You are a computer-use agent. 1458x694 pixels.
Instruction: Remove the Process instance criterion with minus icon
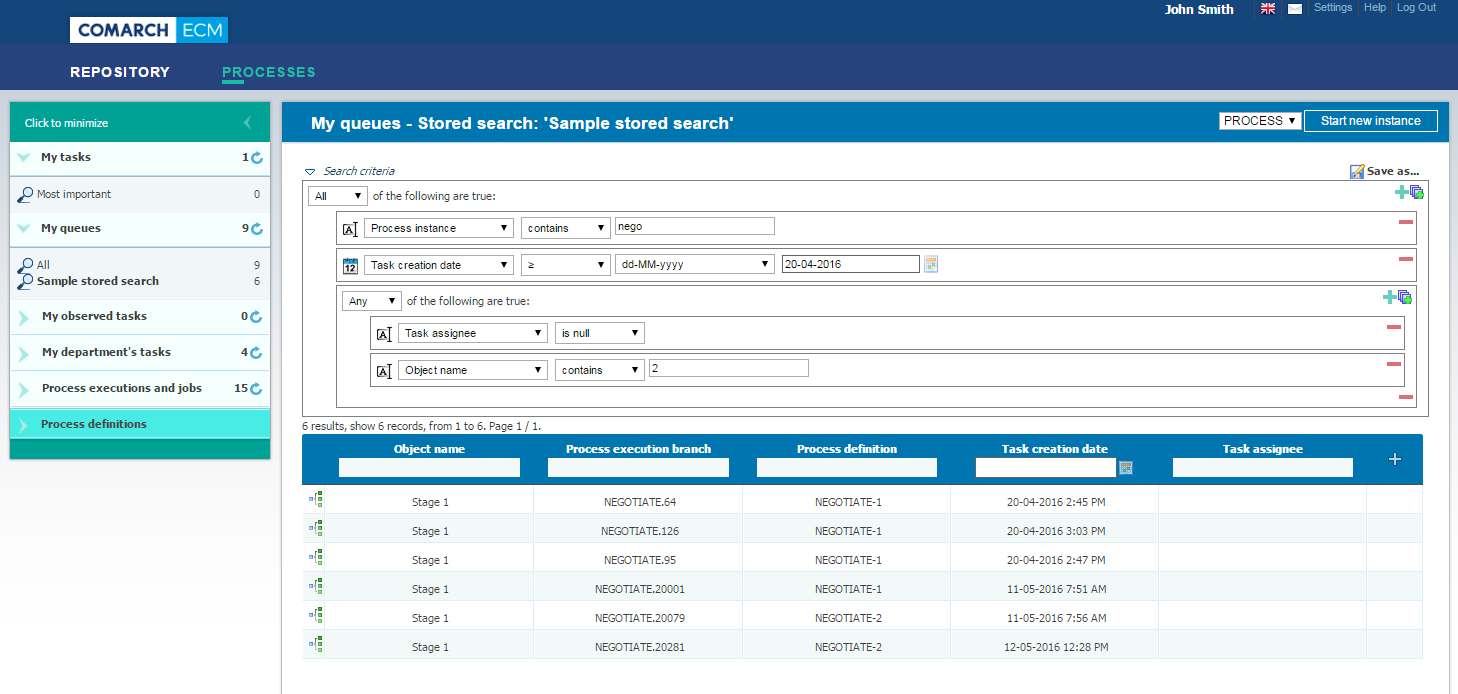pyautogui.click(x=1406, y=222)
